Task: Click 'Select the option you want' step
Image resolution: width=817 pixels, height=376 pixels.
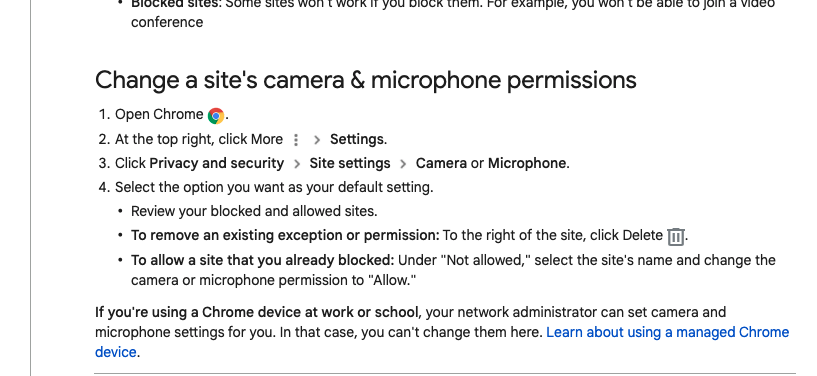Action: [x=274, y=187]
